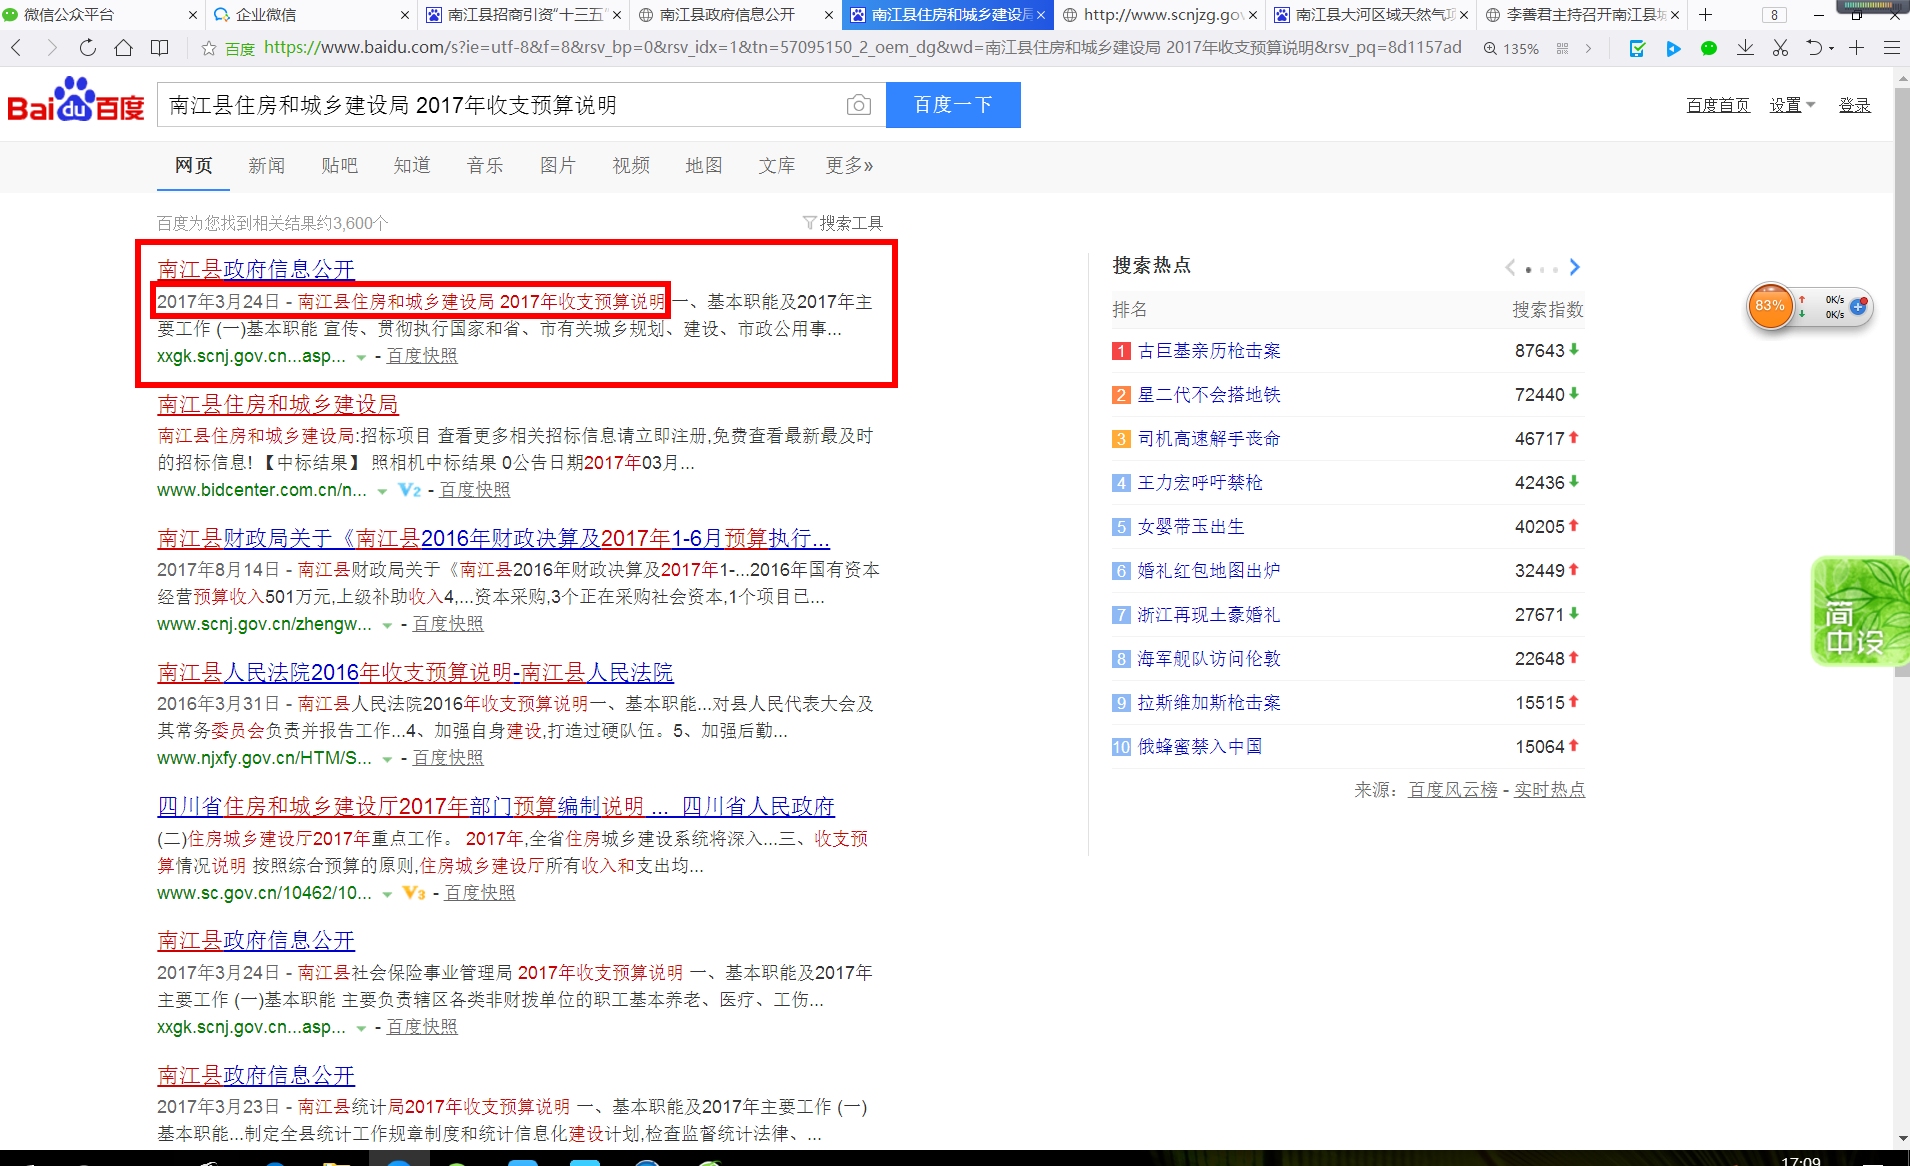Expand dropdown arrow beside www.sc.gov.cn URL
This screenshot has width=1910, height=1166.
[387, 894]
